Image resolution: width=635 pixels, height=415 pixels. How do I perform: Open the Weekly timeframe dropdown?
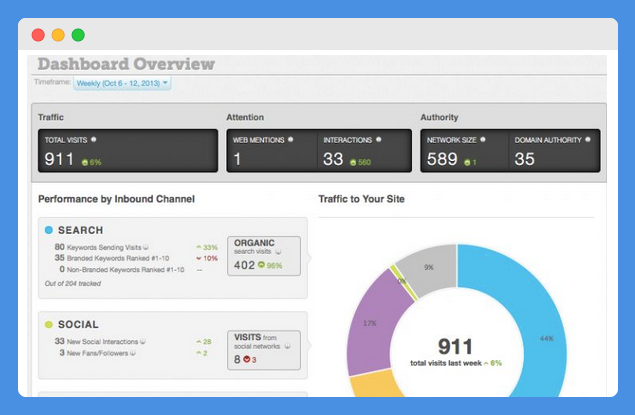tap(122, 83)
